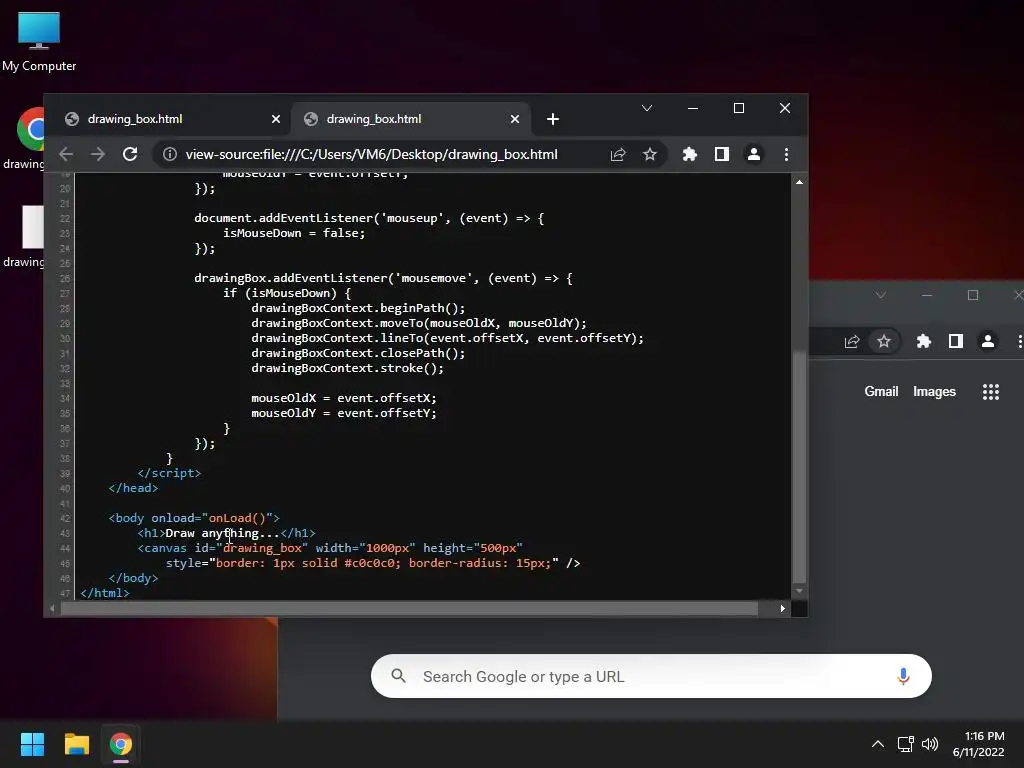Image resolution: width=1024 pixels, height=768 pixels.
Task: Open Gmail link in background window
Action: coord(881,391)
